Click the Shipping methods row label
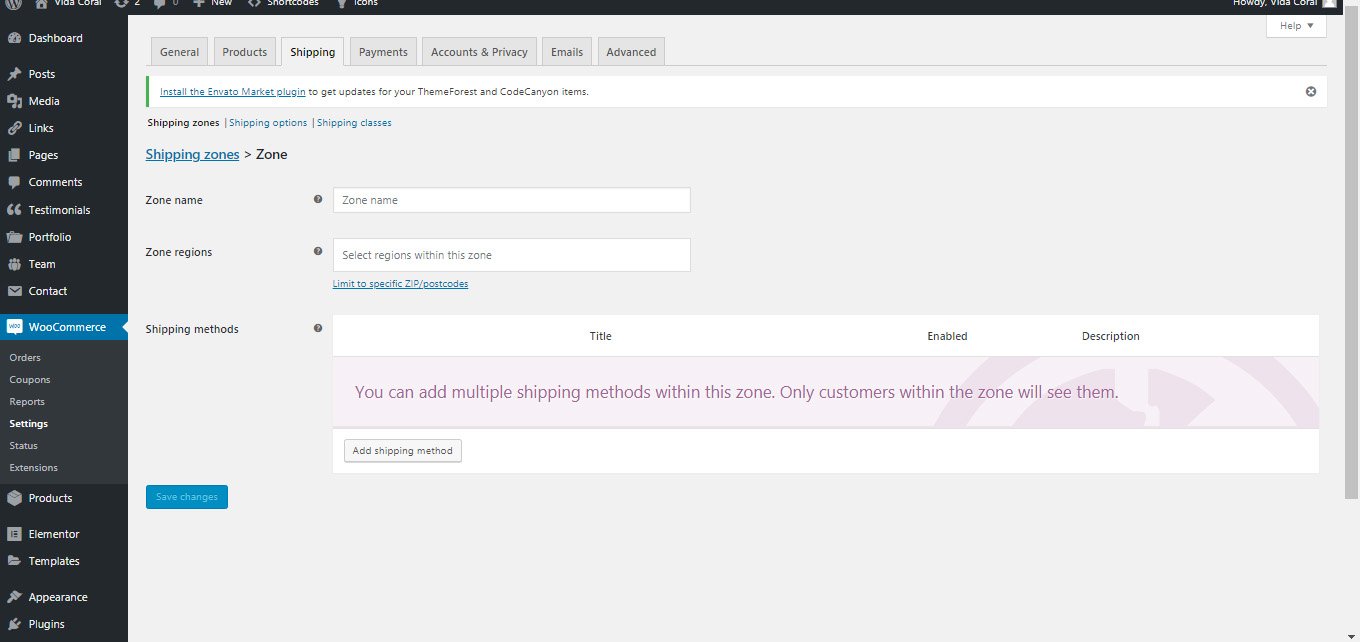The image size is (1360, 642). pos(192,329)
